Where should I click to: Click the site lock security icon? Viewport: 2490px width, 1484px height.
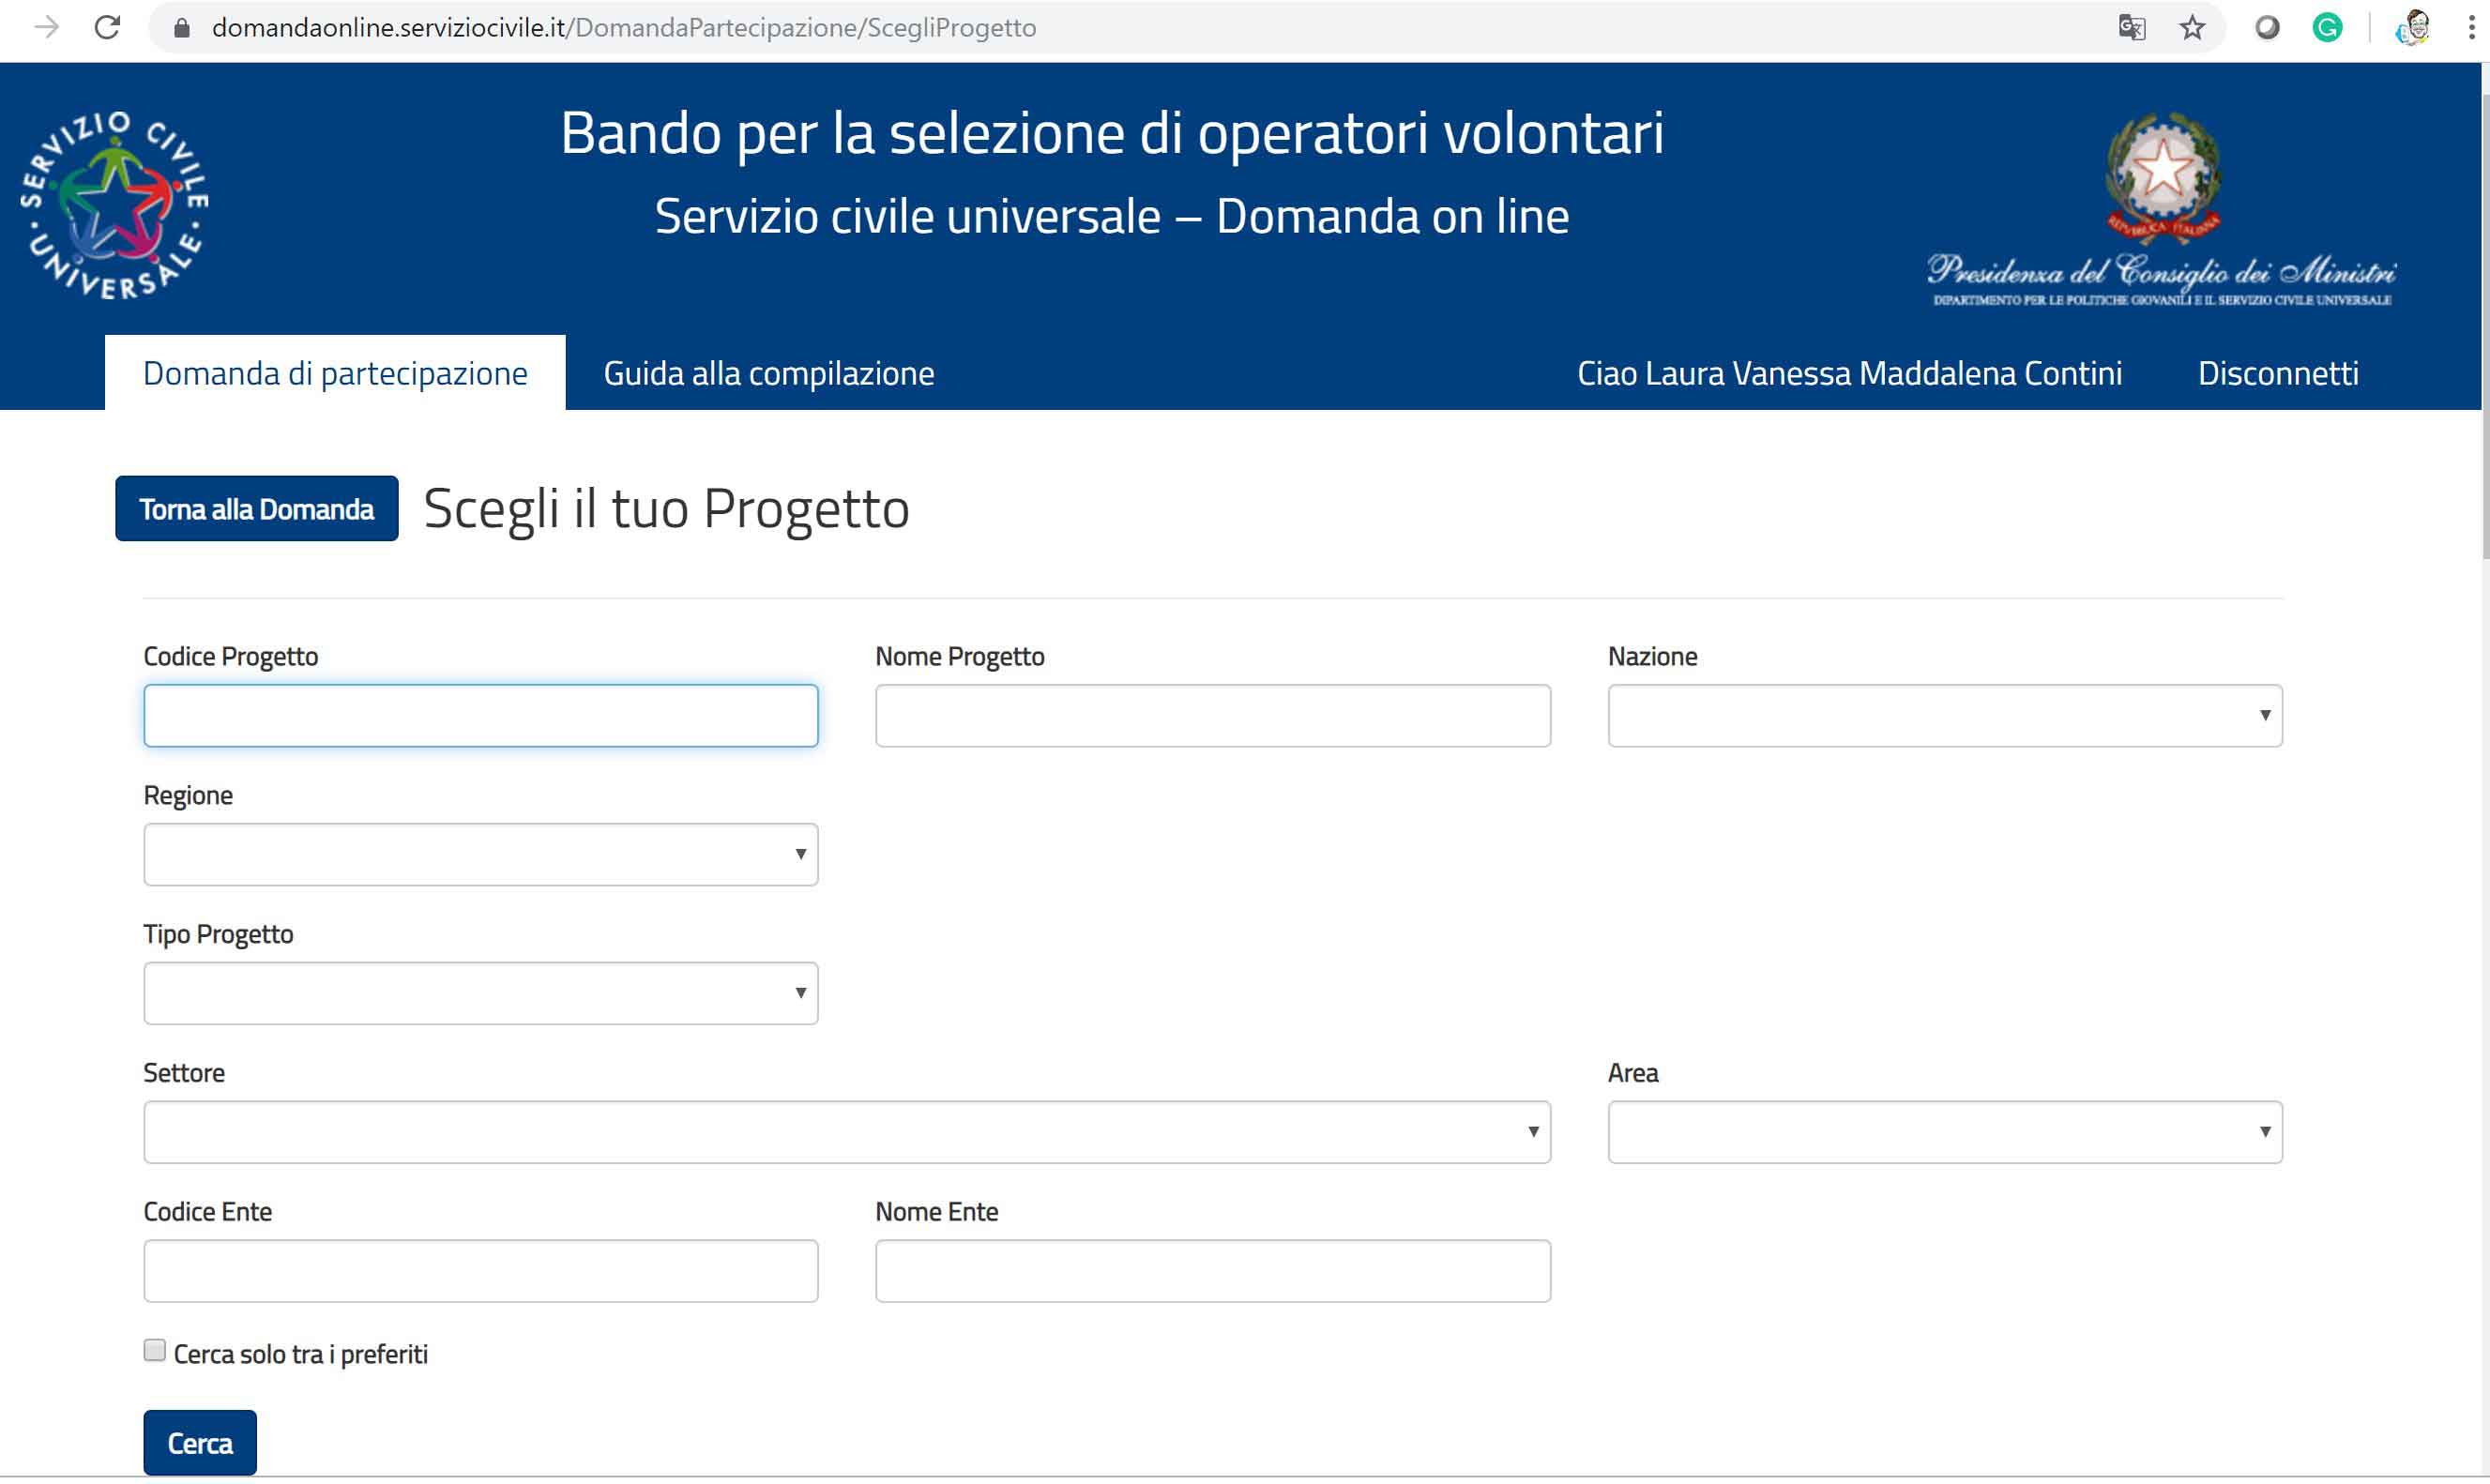[182, 27]
